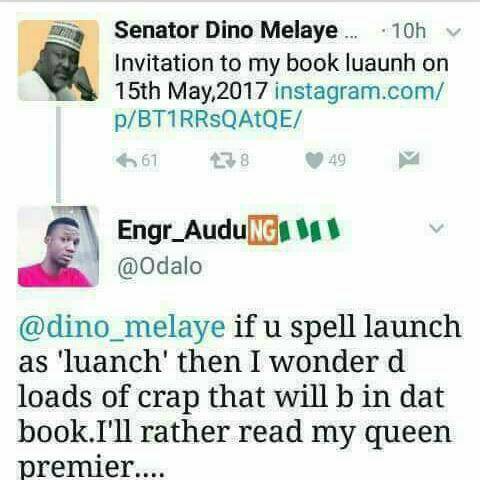Click the Engr_Audu display name

182,230
